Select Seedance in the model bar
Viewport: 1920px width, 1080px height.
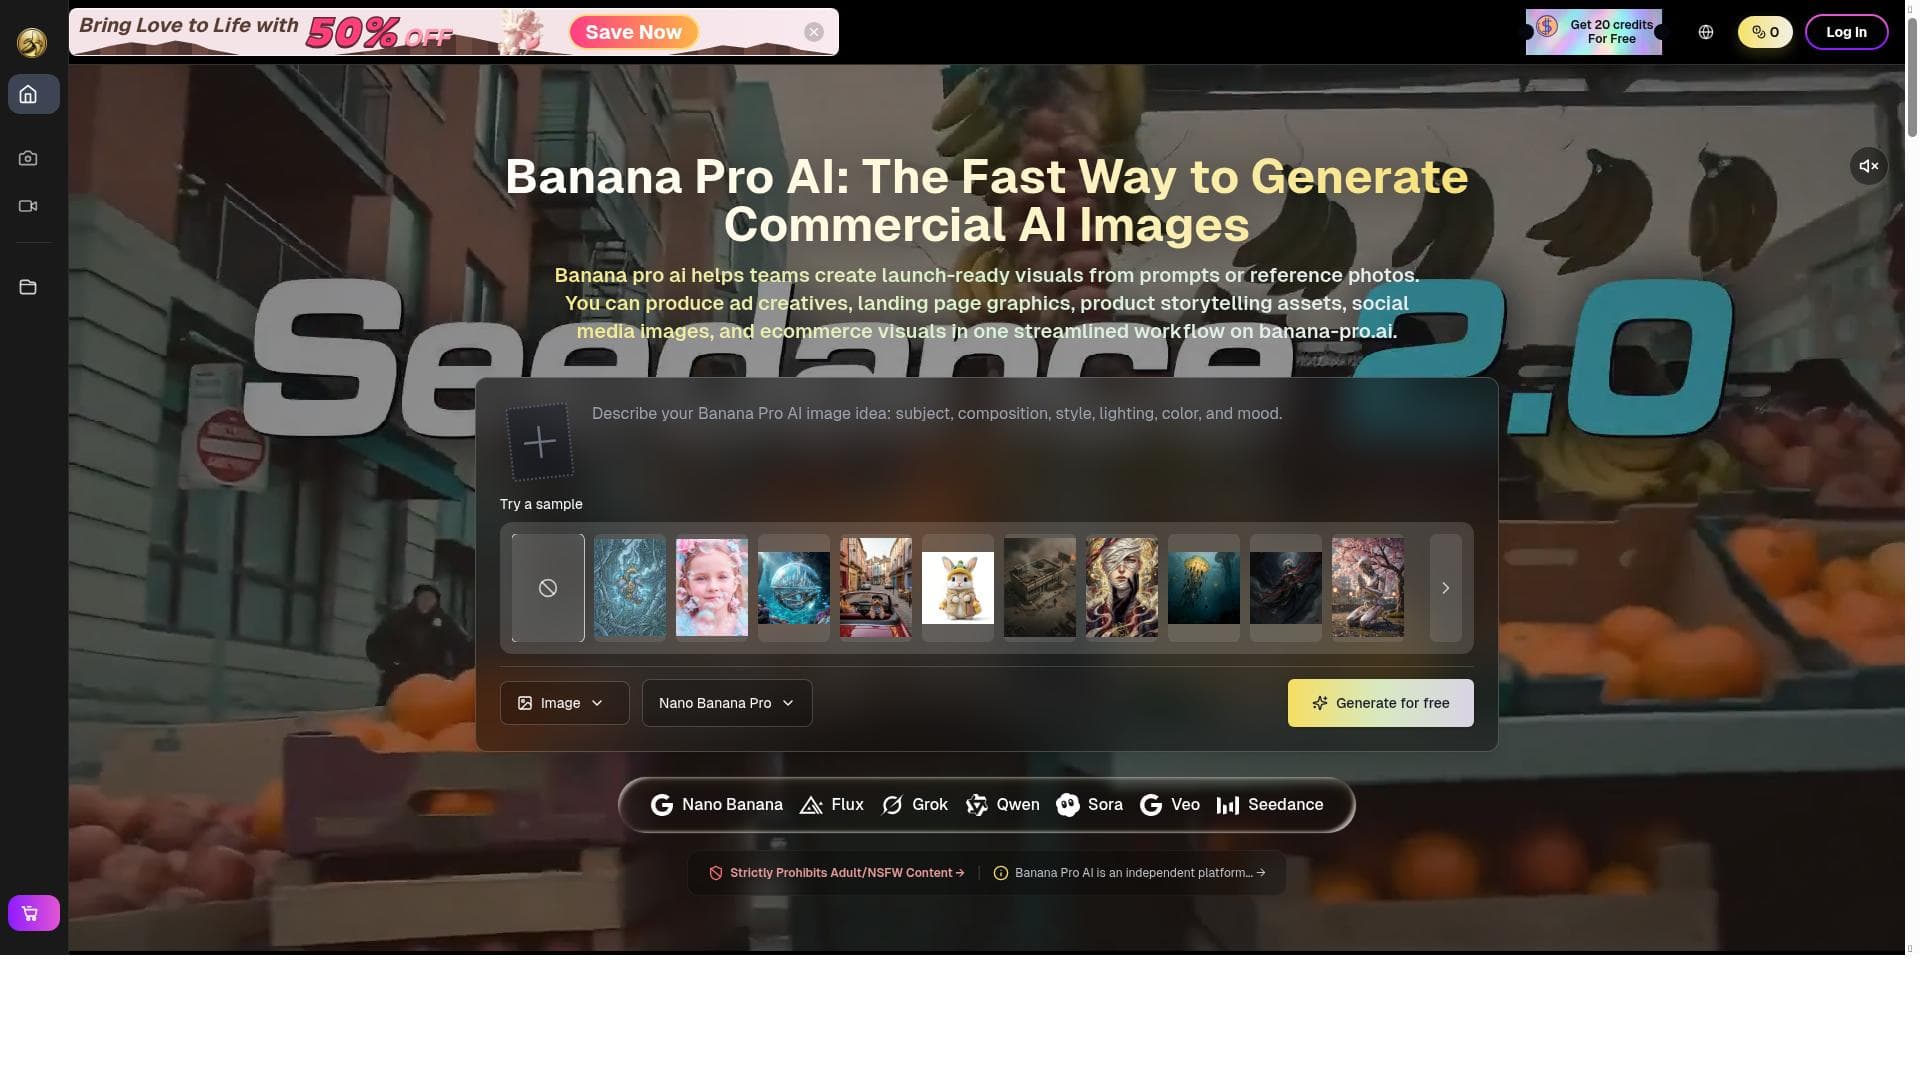pos(1270,805)
